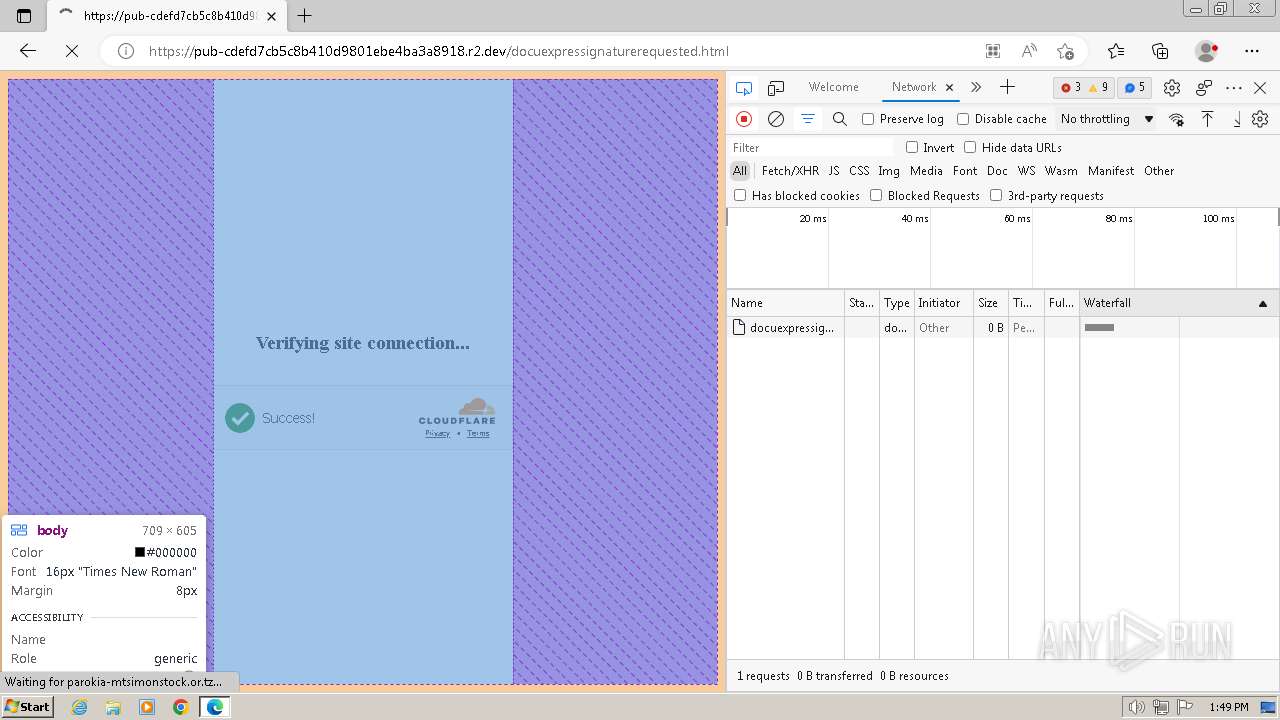Viewport: 1280px width, 720px height.
Task: Check Blocked Requests
Action: [x=876, y=195]
